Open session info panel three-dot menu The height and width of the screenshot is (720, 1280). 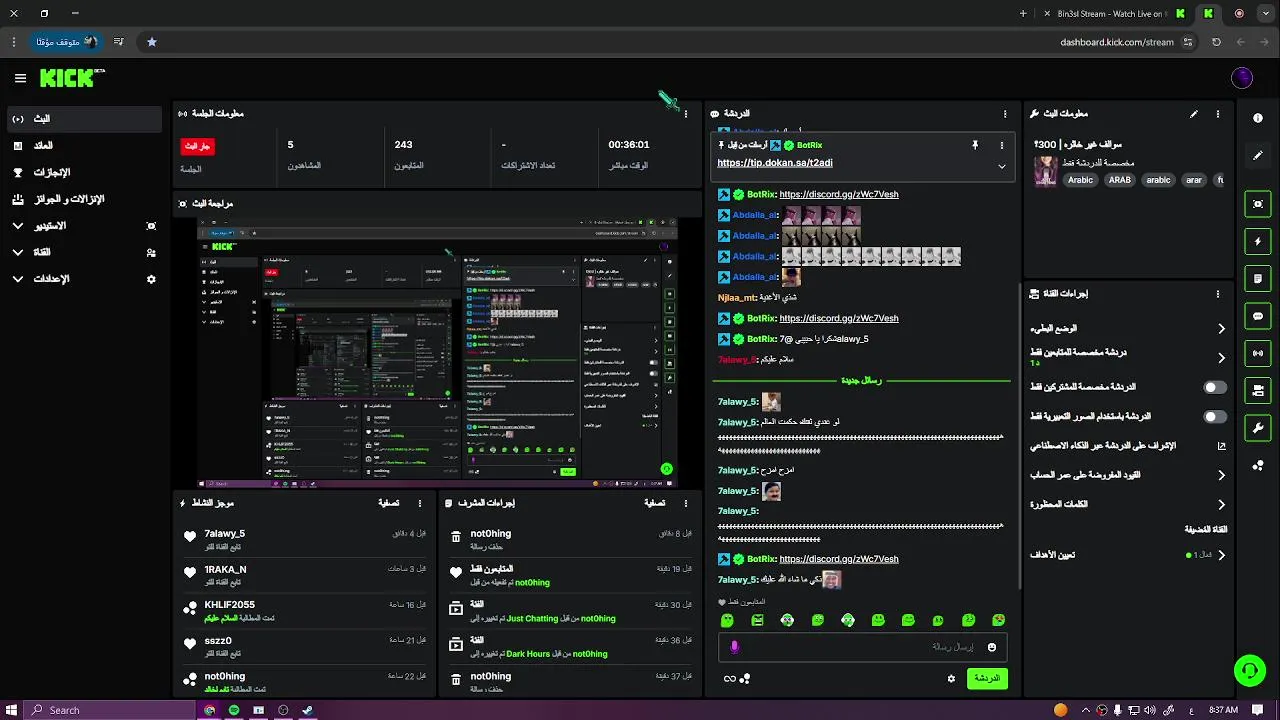click(x=686, y=114)
